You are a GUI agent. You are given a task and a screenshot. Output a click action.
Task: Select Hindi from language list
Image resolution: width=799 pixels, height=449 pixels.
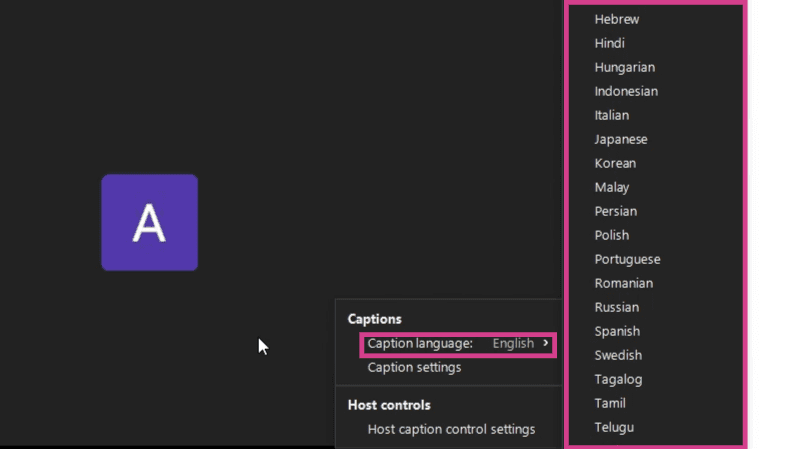click(x=609, y=43)
